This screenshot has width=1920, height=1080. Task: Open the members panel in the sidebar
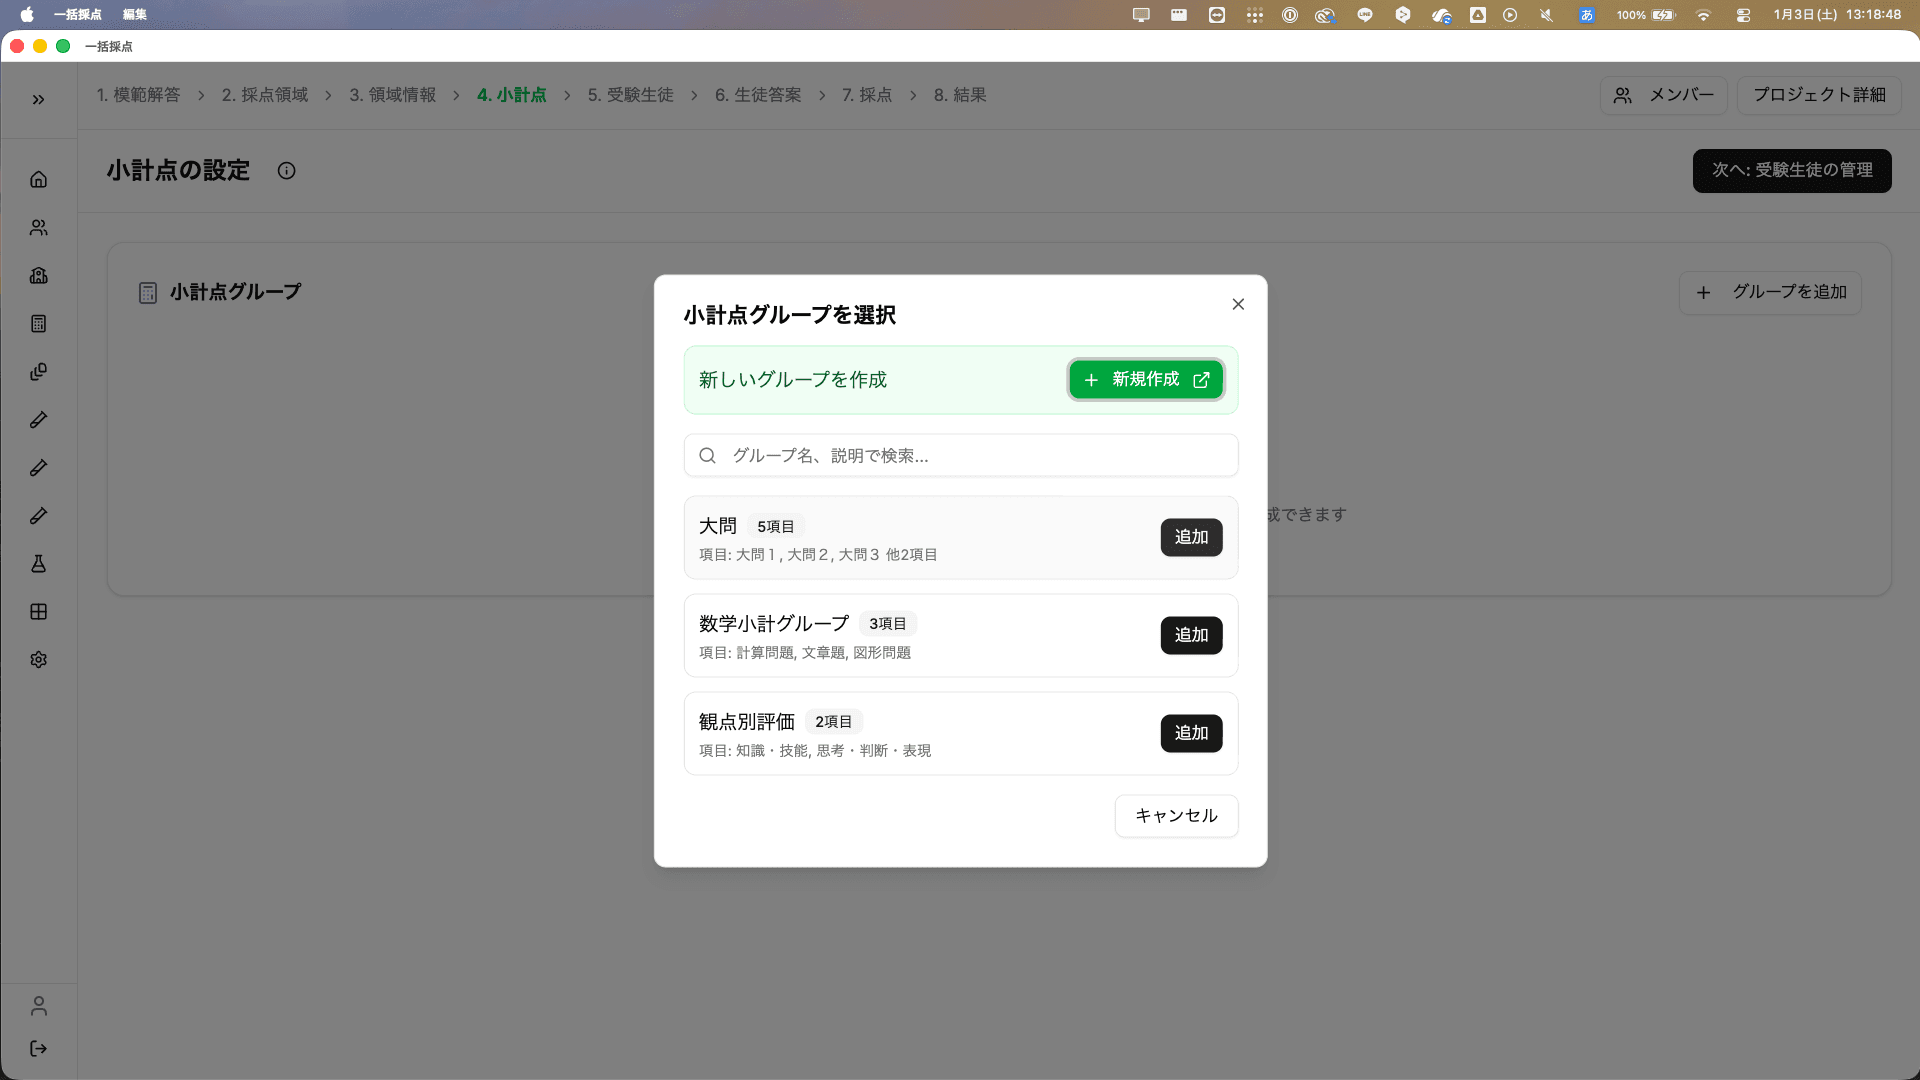click(x=38, y=227)
